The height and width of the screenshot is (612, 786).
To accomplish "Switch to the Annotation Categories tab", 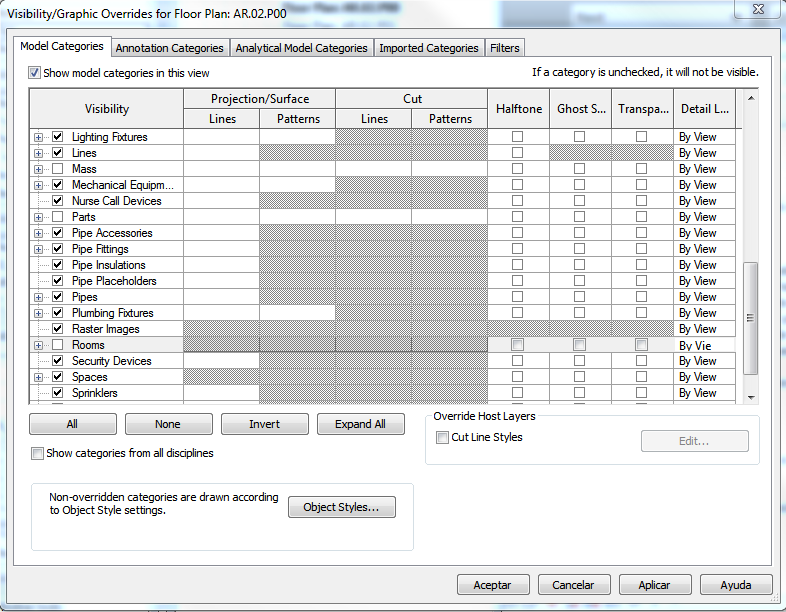I will [169, 48].
